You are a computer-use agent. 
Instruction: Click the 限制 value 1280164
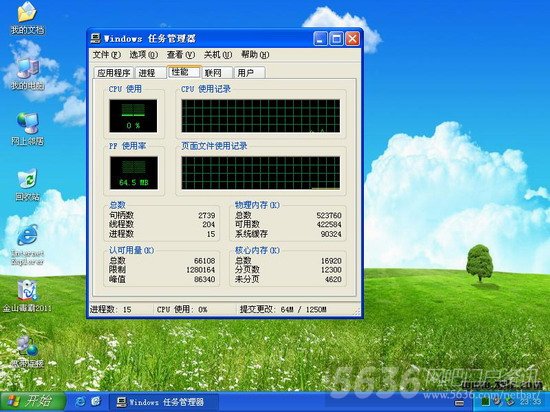(201, 270)
